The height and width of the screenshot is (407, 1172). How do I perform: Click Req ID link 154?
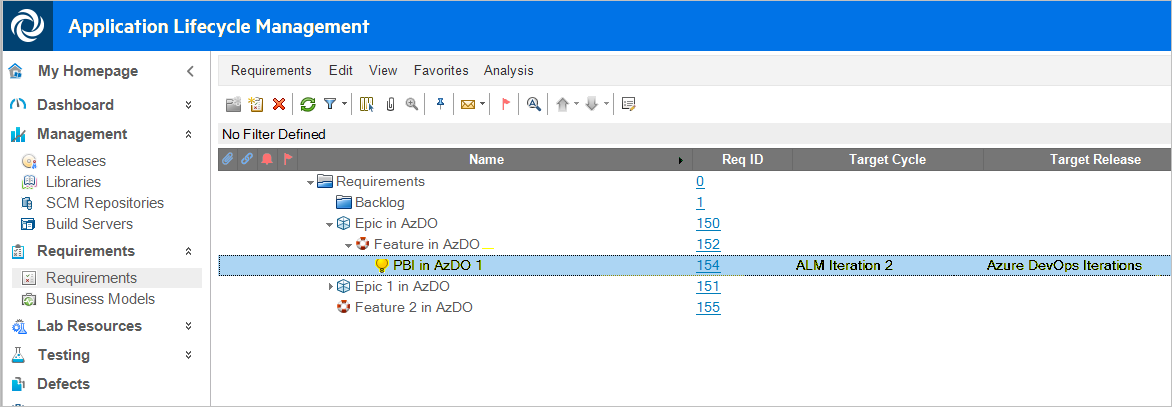tap(708, 265)
